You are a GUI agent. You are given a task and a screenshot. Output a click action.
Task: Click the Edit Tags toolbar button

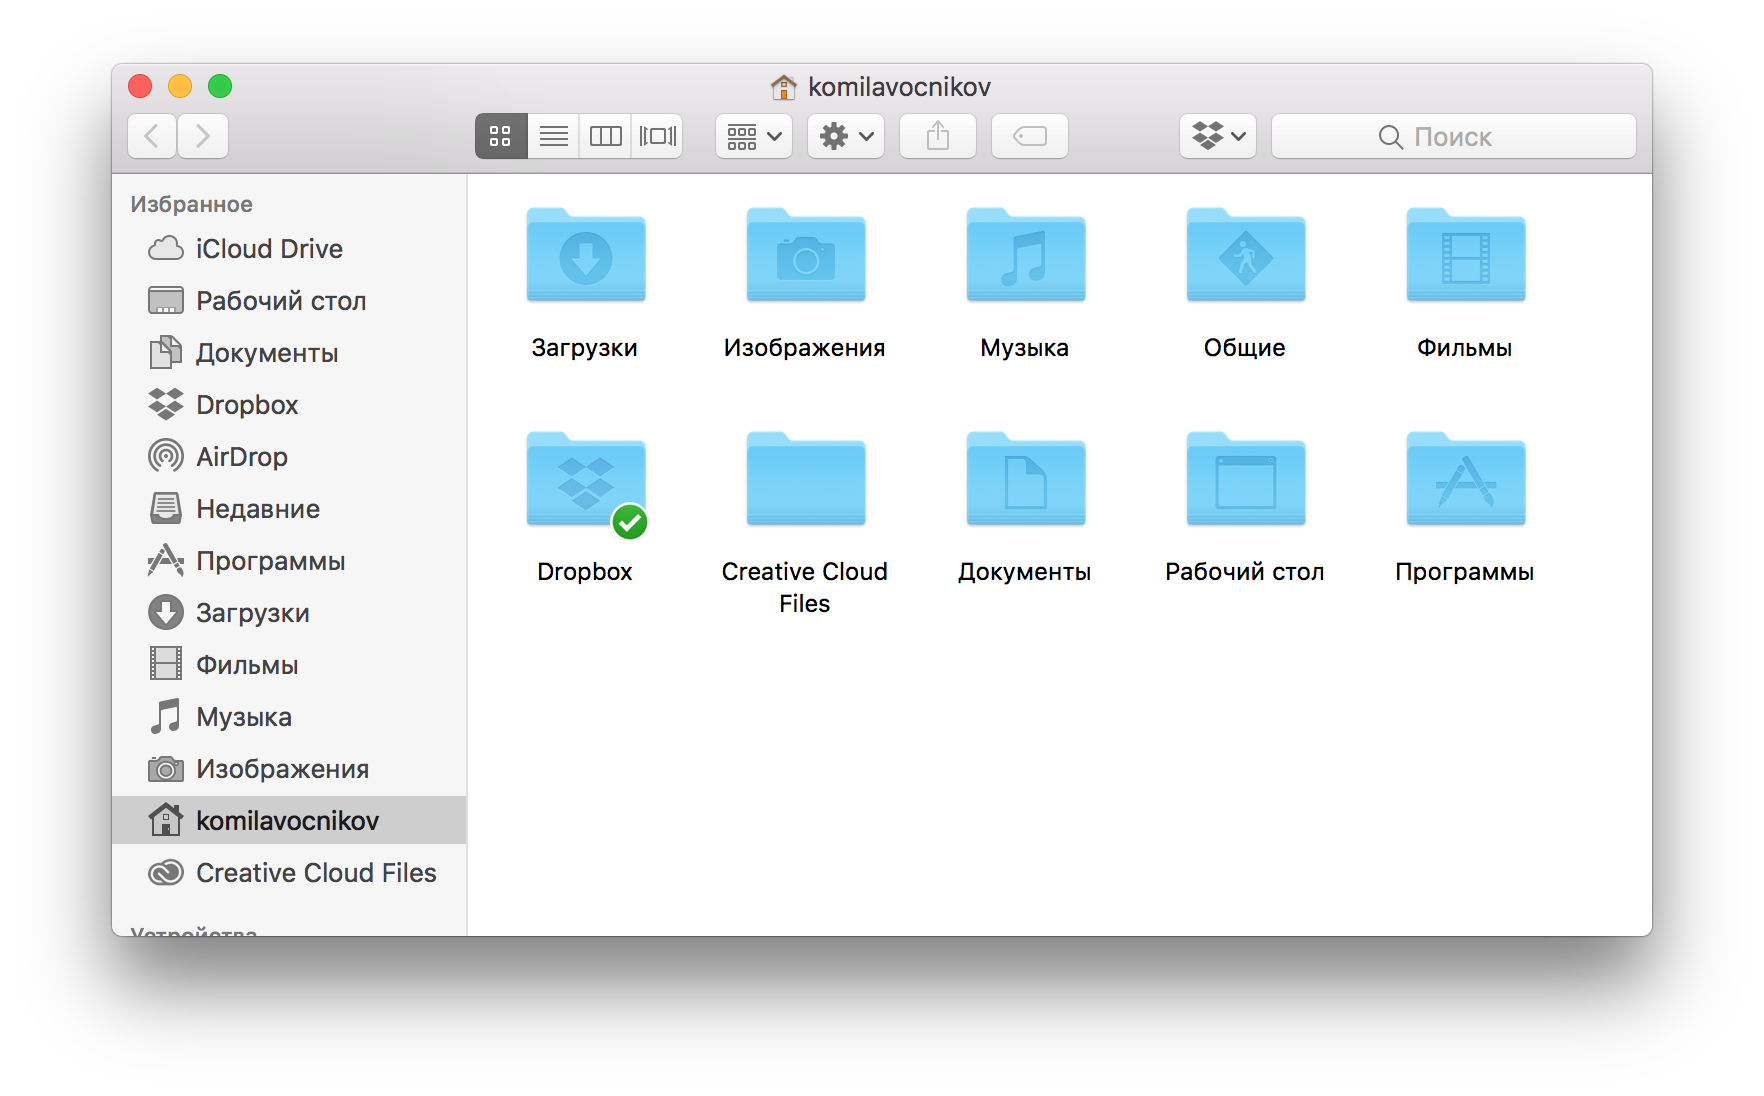click(x=1029, y=136)
